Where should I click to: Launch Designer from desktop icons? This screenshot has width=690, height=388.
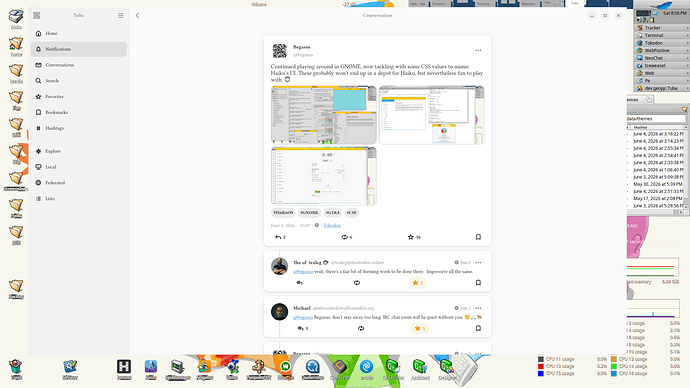[x=447, y=370]
